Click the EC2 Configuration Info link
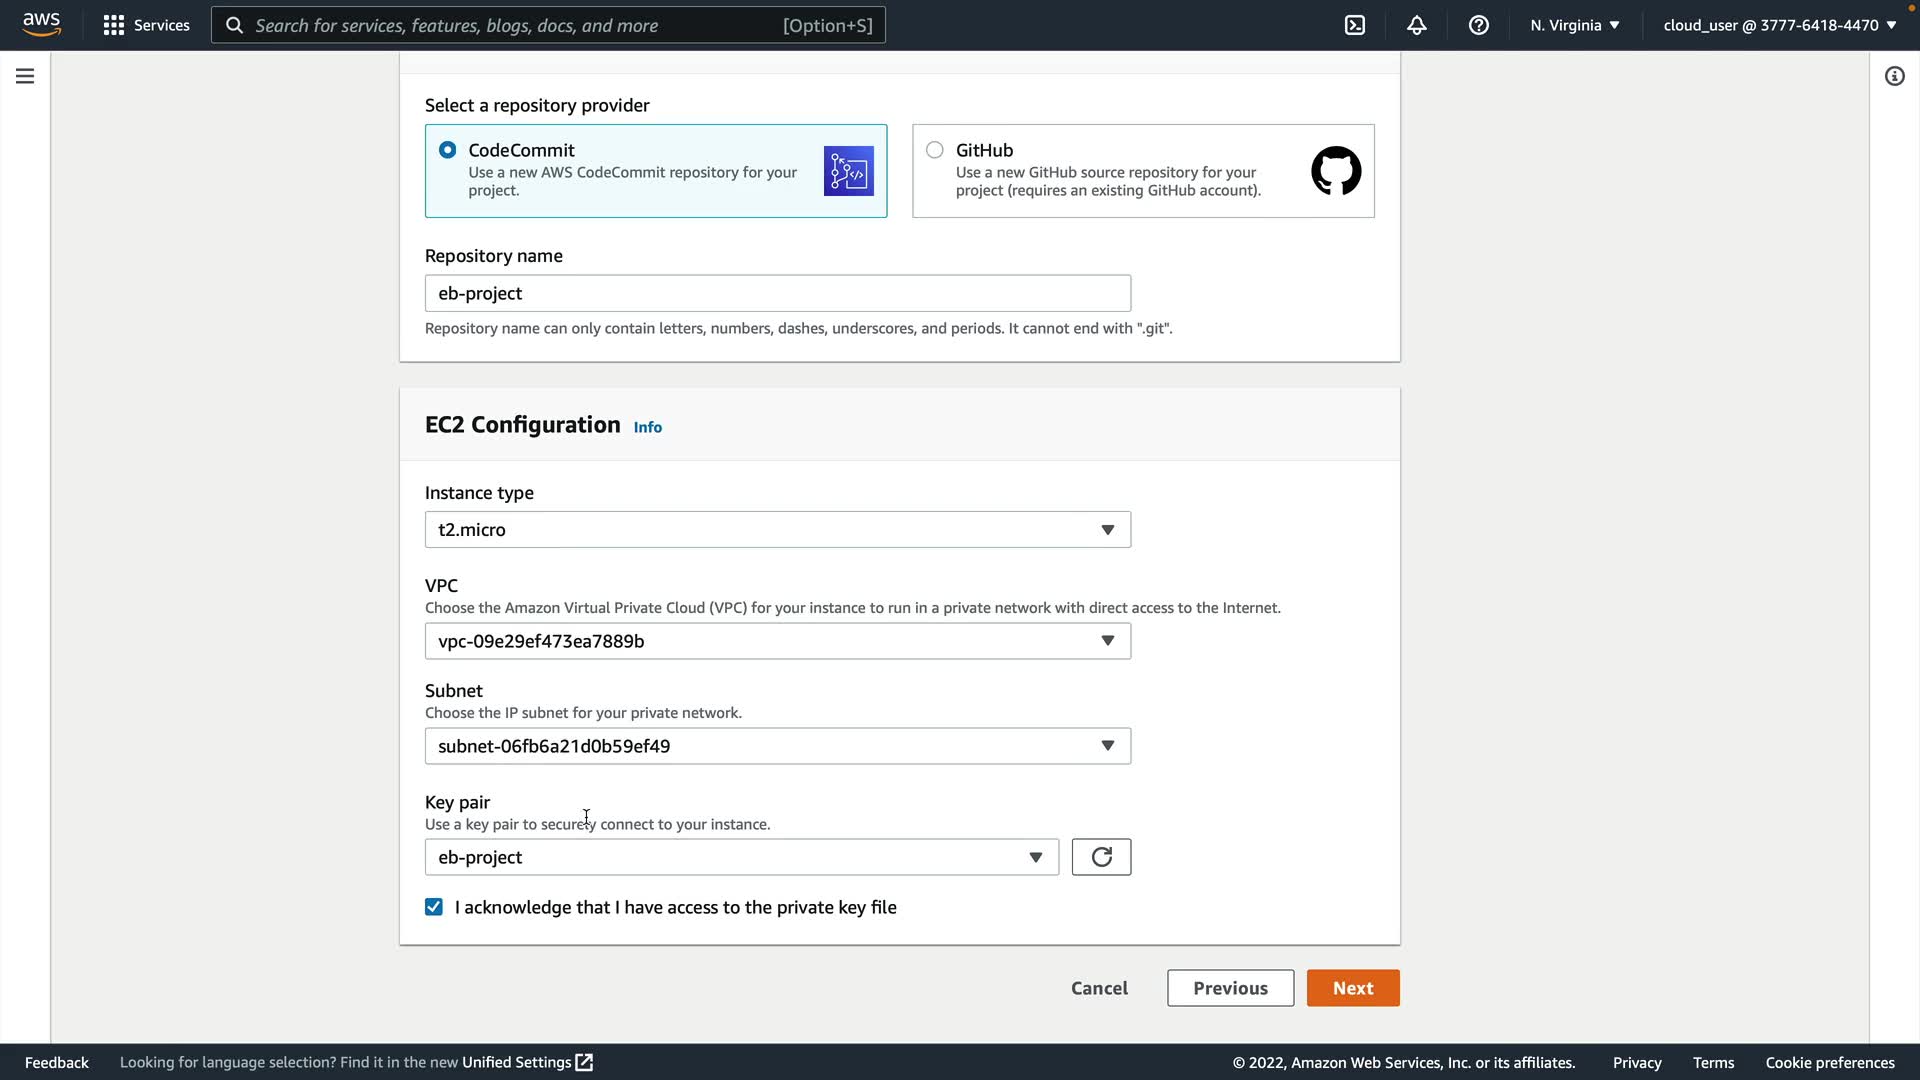Image resolution: width=1920 pixels, height=1080 pixels. (x=647, y=427)
